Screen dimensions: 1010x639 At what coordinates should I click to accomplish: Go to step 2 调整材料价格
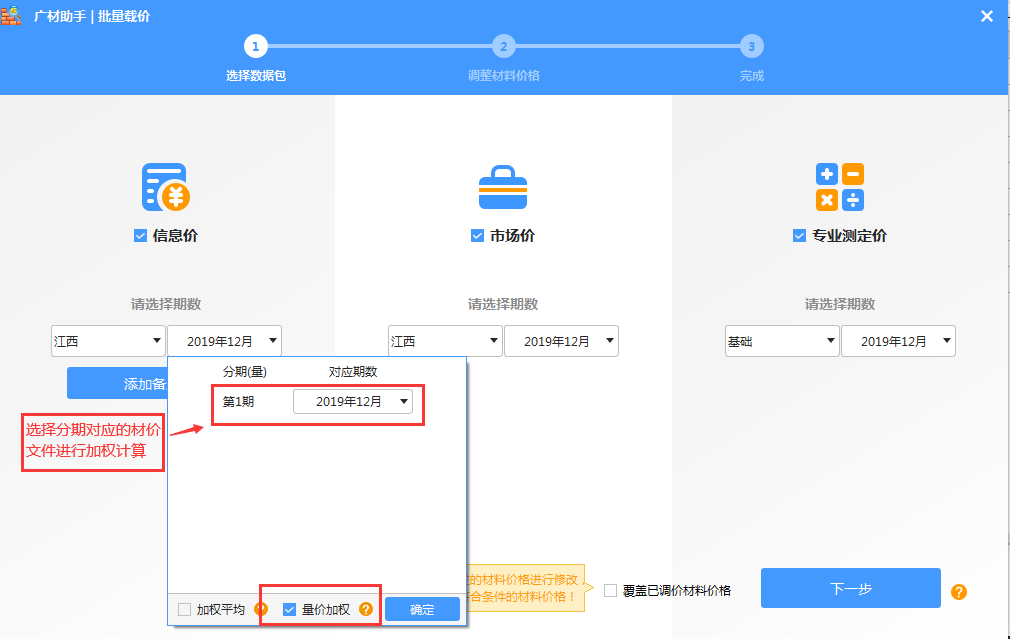tap(503, 46)
